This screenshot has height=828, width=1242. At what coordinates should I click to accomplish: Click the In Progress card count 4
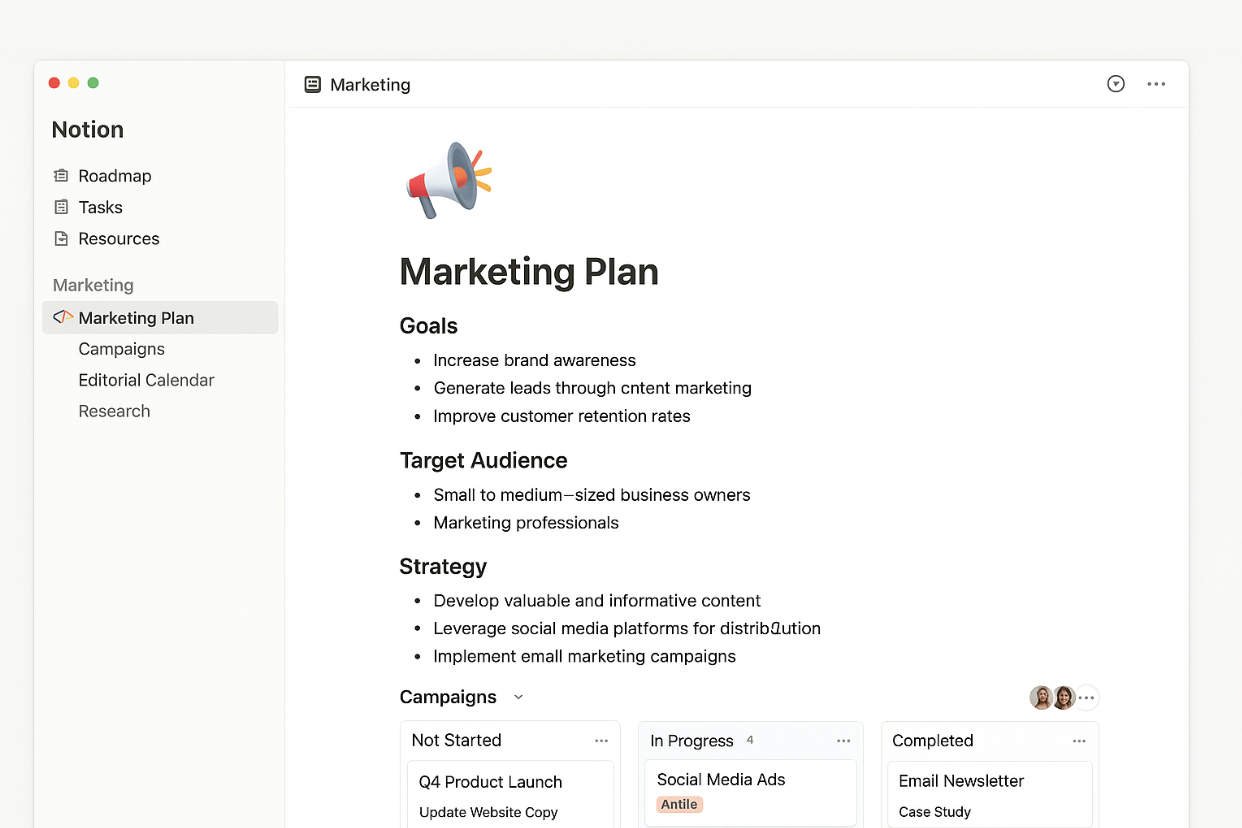750,741
